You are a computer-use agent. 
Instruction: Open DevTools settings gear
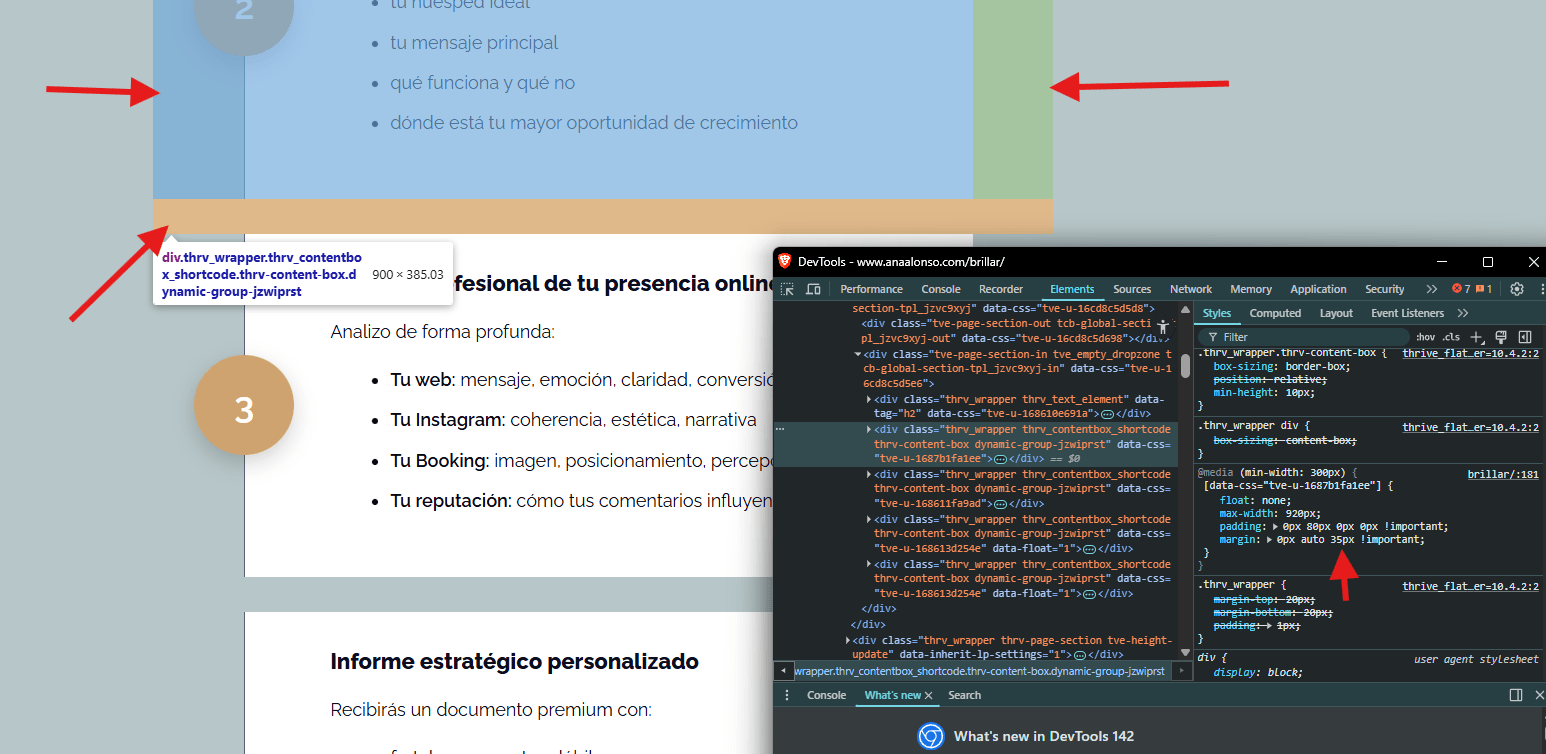click(x=1517, y=289)
